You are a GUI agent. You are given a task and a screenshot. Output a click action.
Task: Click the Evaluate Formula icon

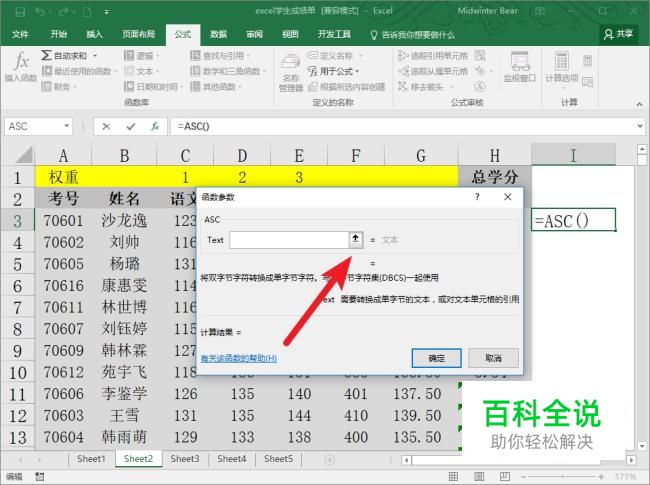480,87
